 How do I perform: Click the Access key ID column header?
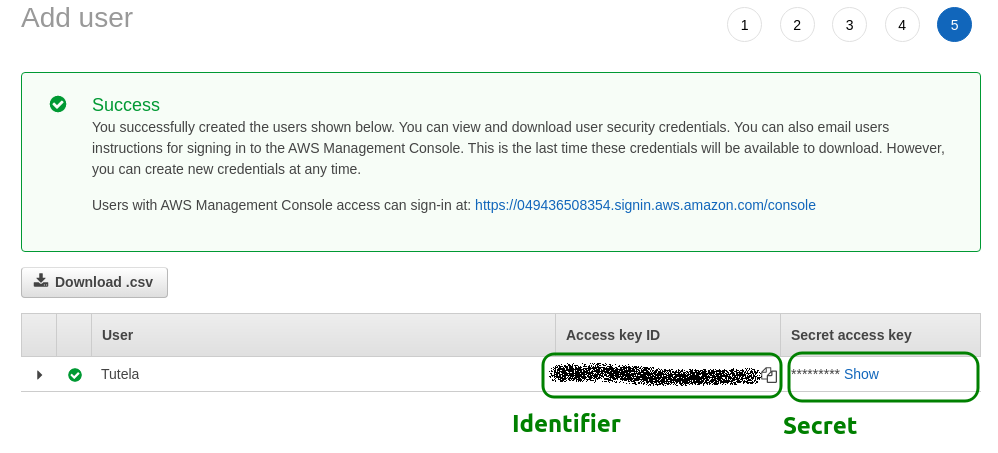613,335
